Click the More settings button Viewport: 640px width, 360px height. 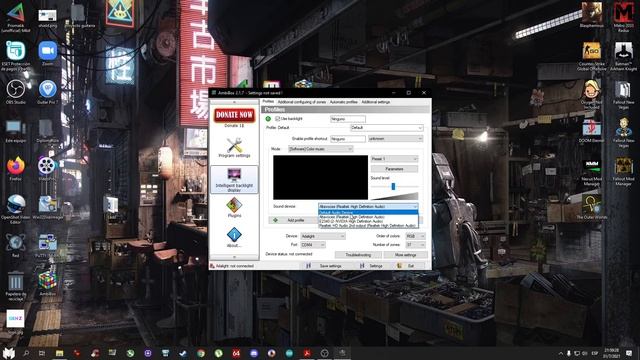(x=405, y=255)
